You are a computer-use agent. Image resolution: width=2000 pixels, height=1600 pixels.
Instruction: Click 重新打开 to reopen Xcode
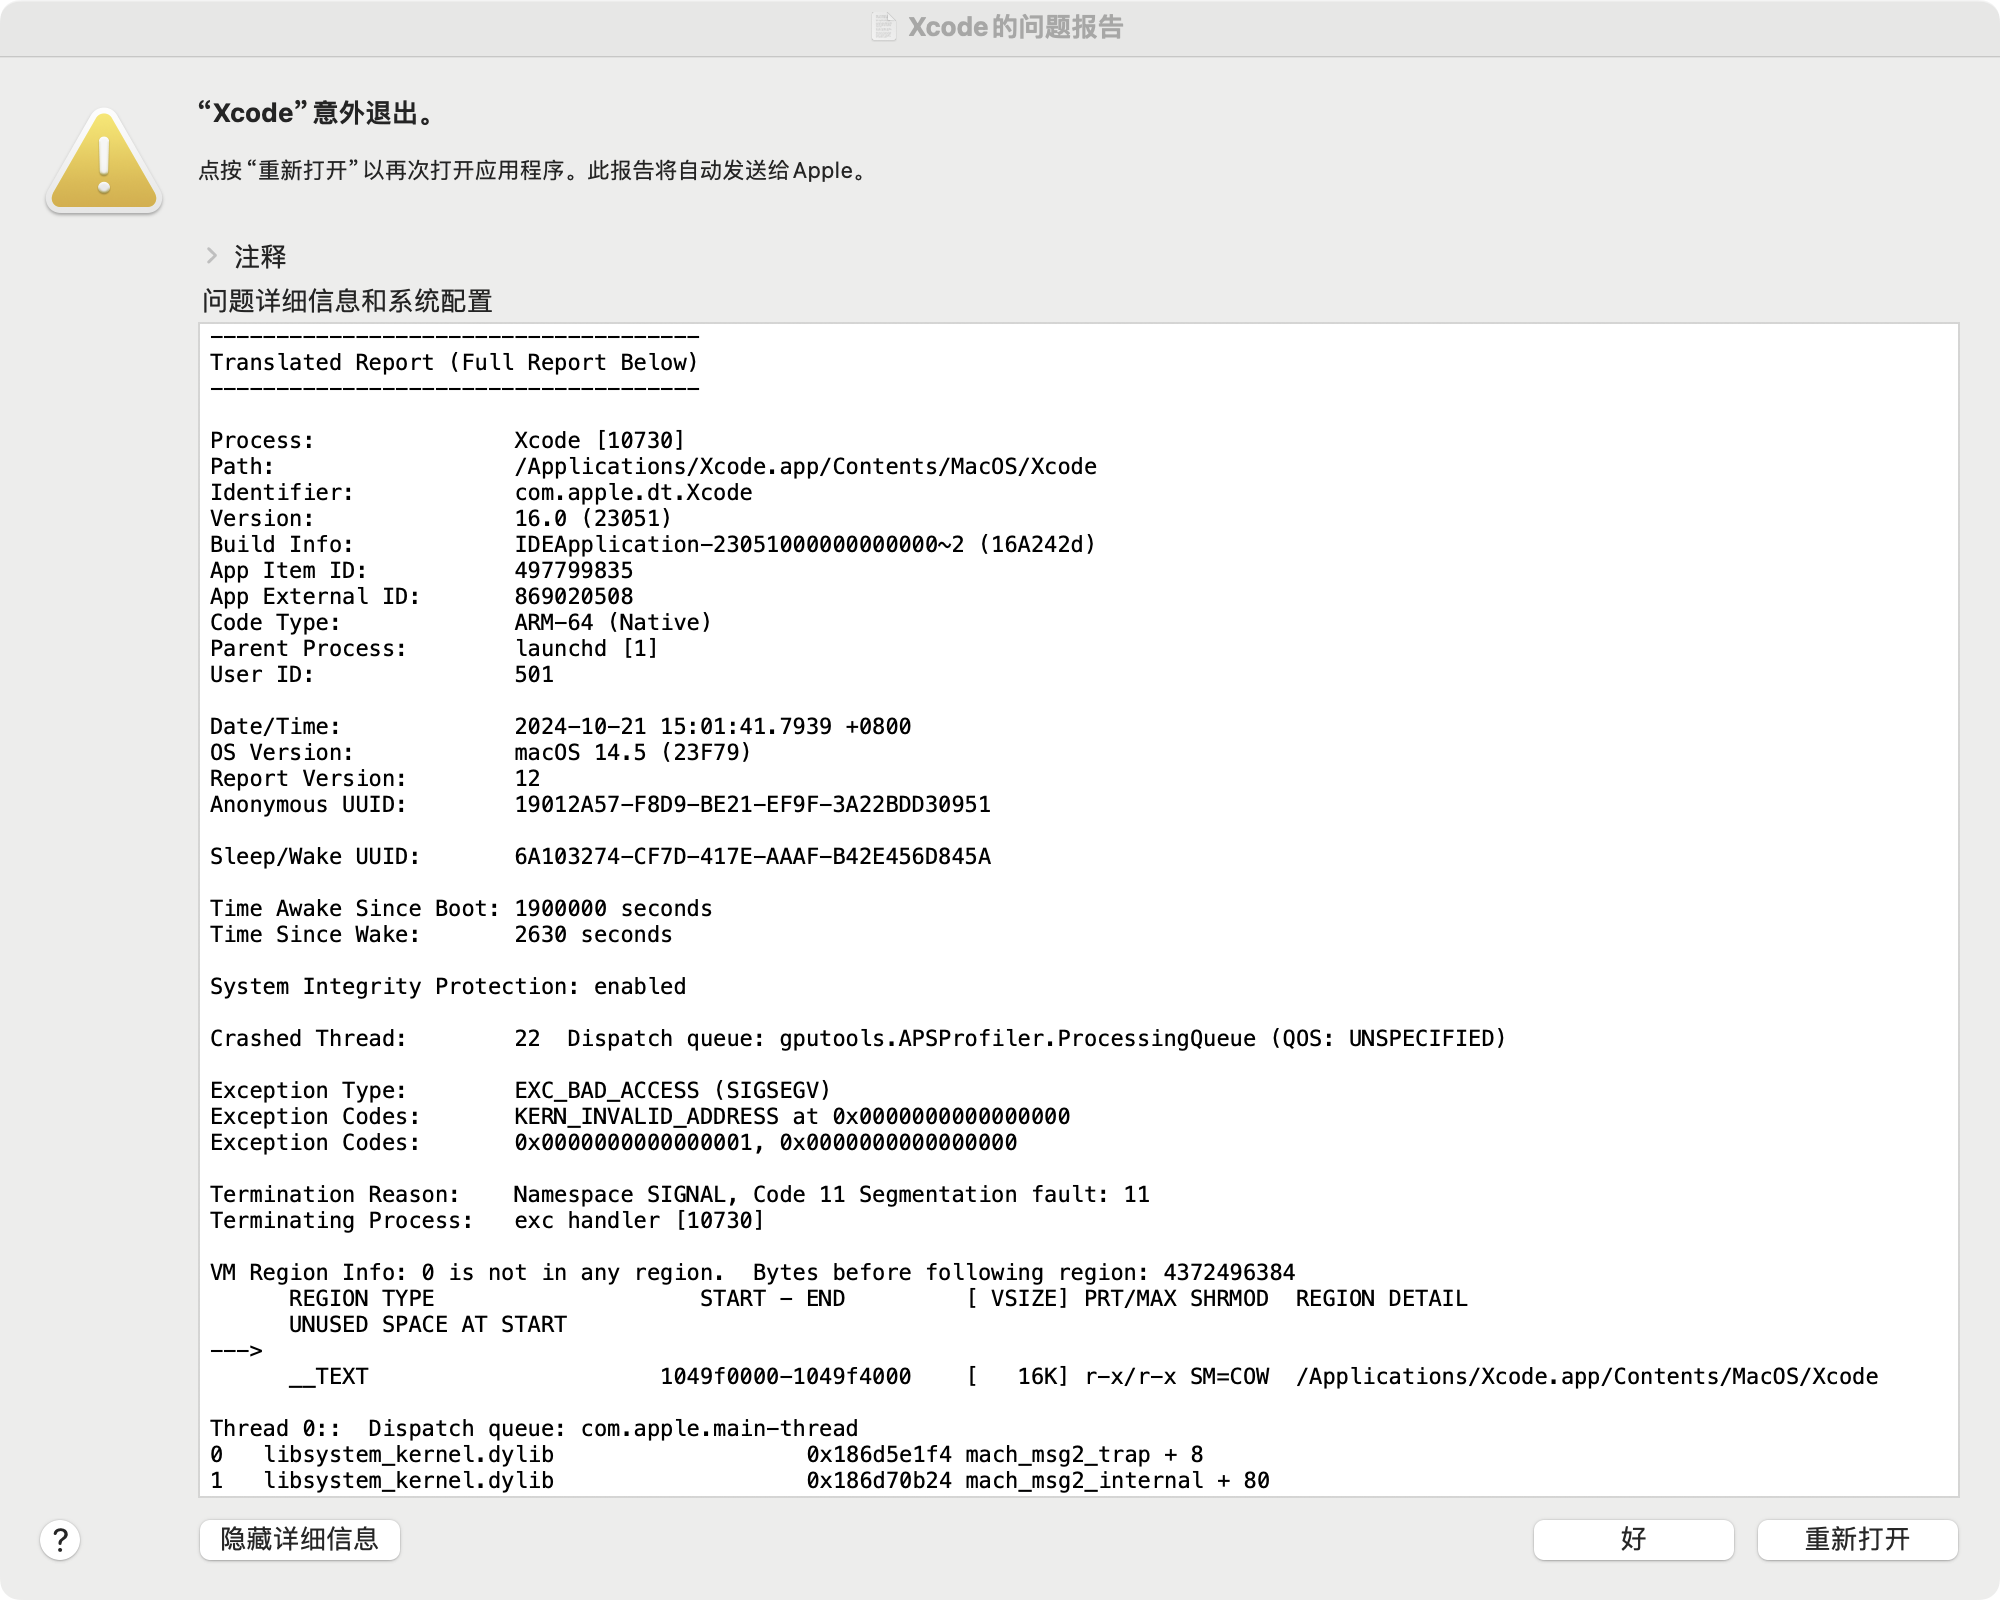[1858, 1539]
